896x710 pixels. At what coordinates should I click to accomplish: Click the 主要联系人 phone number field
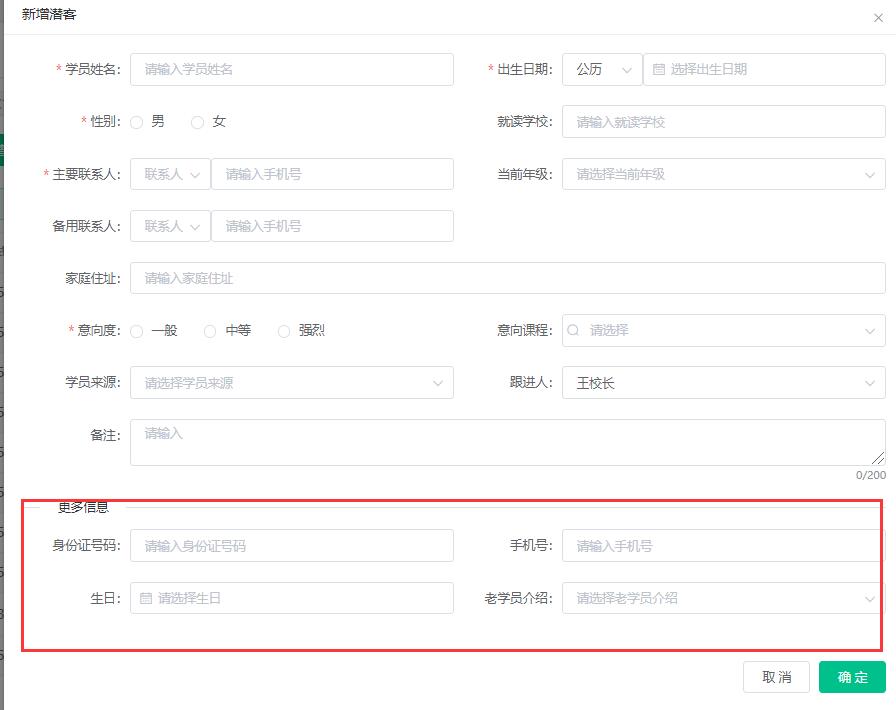(332, 174)
